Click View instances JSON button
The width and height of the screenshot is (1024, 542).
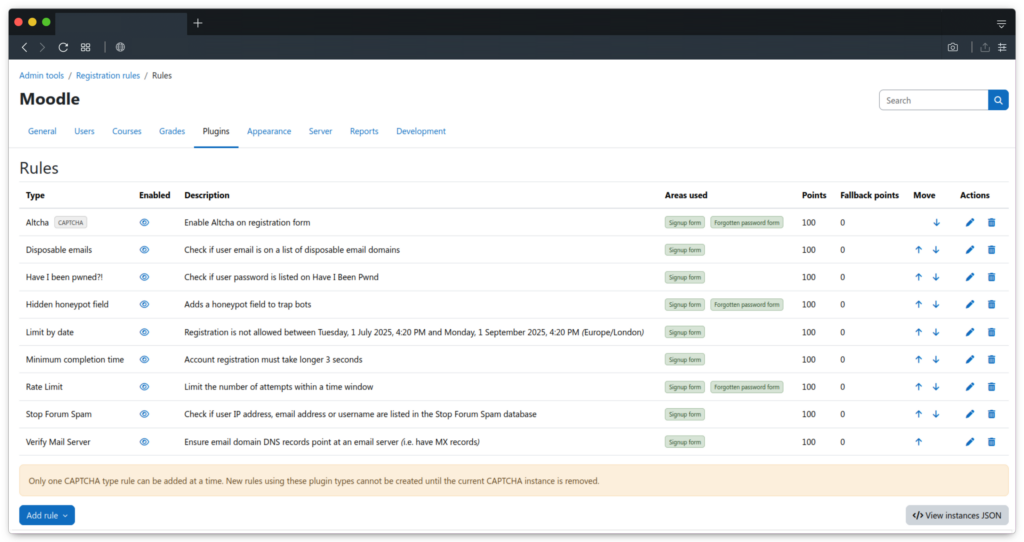[957, 515]
